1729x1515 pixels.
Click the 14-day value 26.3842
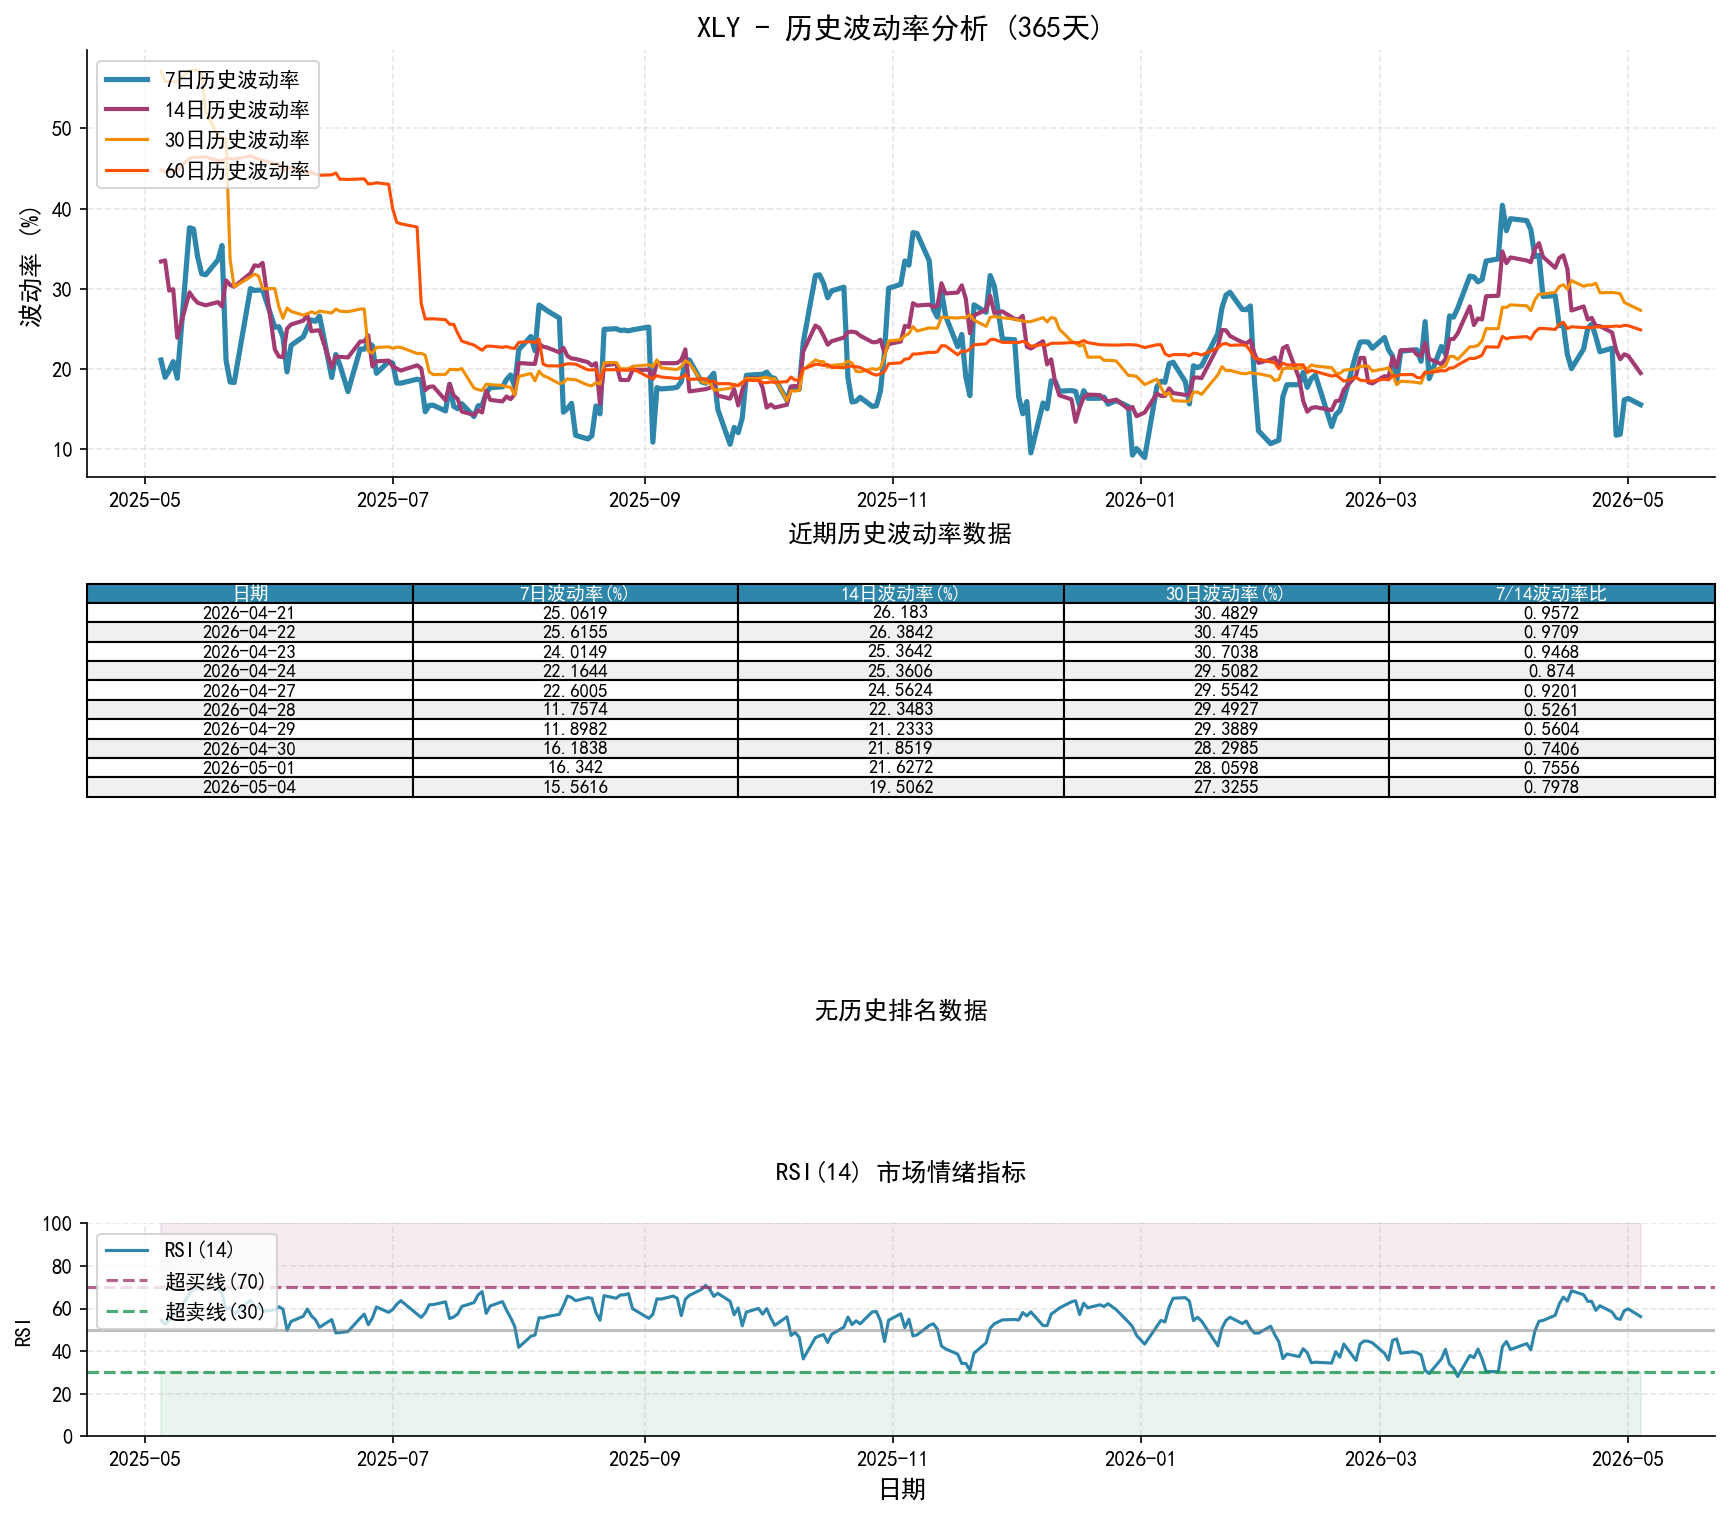click(900, 632)
